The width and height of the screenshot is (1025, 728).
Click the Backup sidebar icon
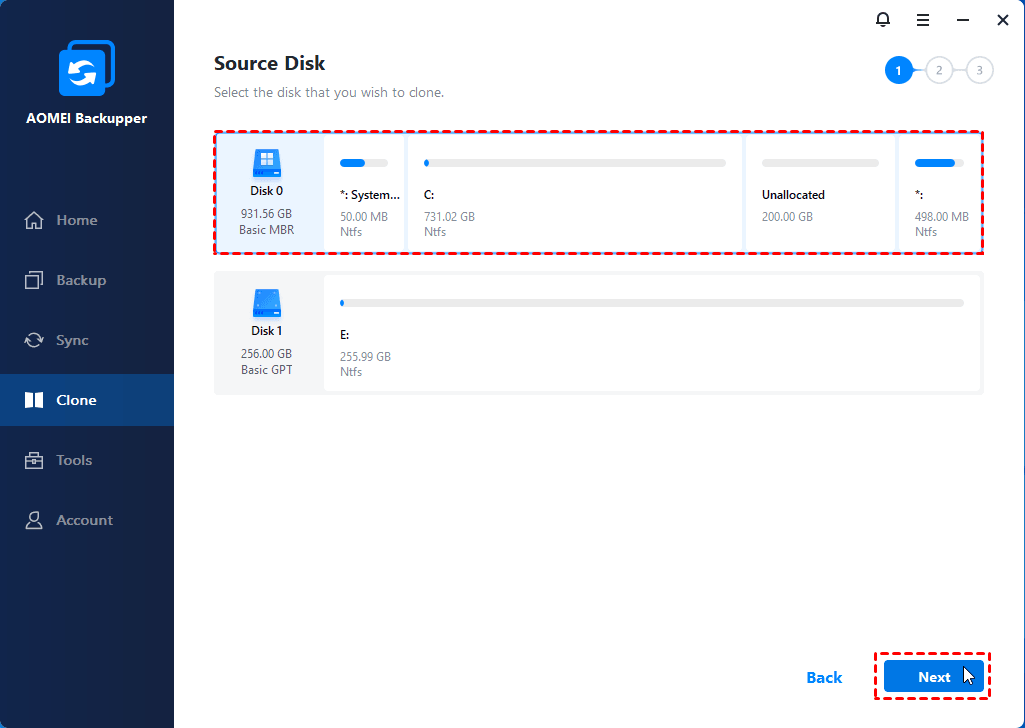[x=35, y=280]
